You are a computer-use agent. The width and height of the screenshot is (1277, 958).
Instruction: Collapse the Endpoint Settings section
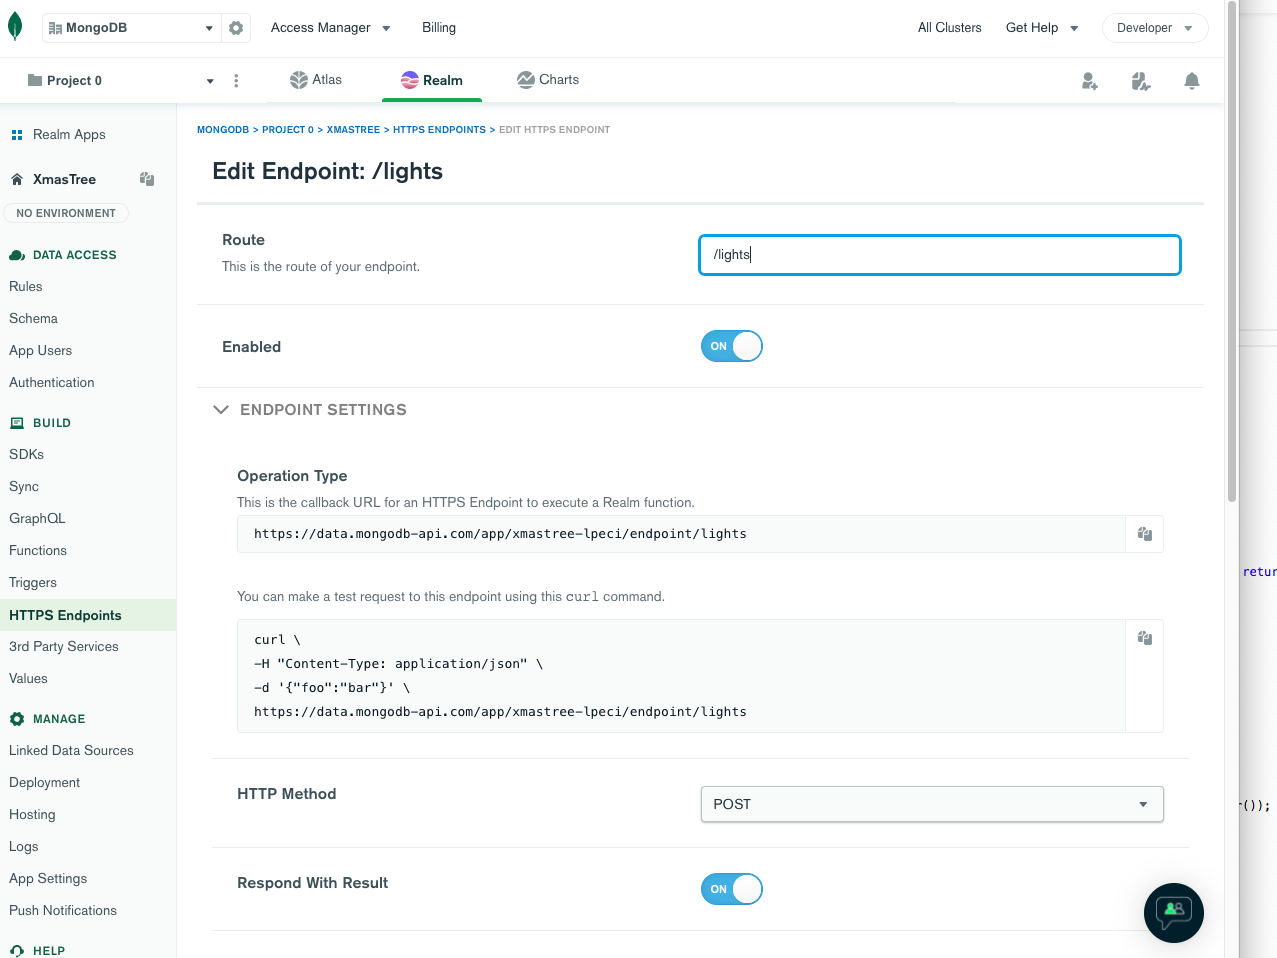coord(221,410)
